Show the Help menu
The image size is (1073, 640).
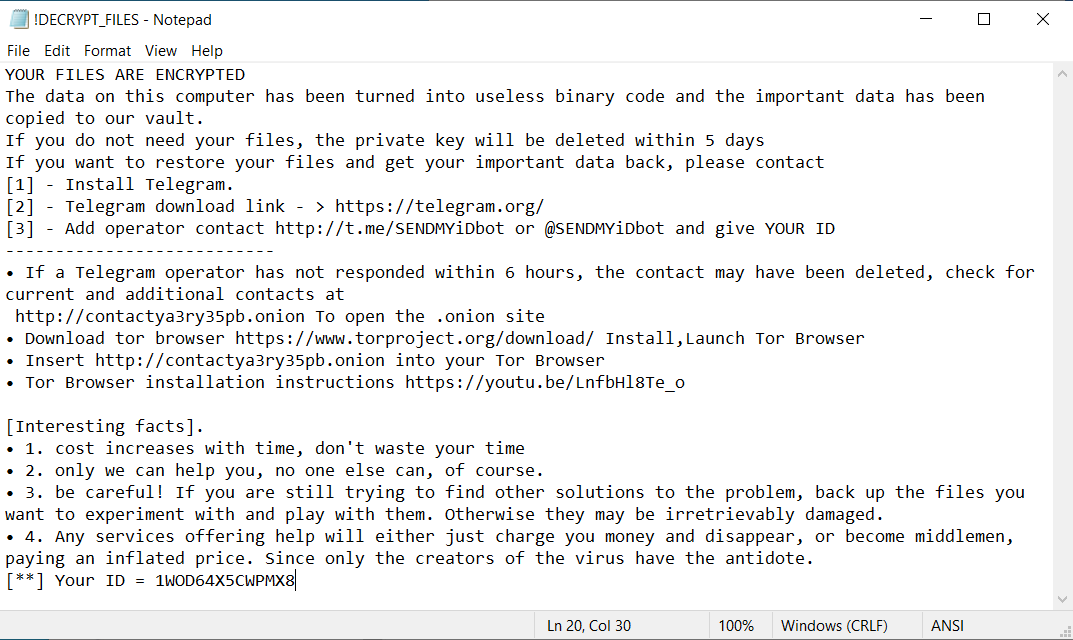pos(207,51)
